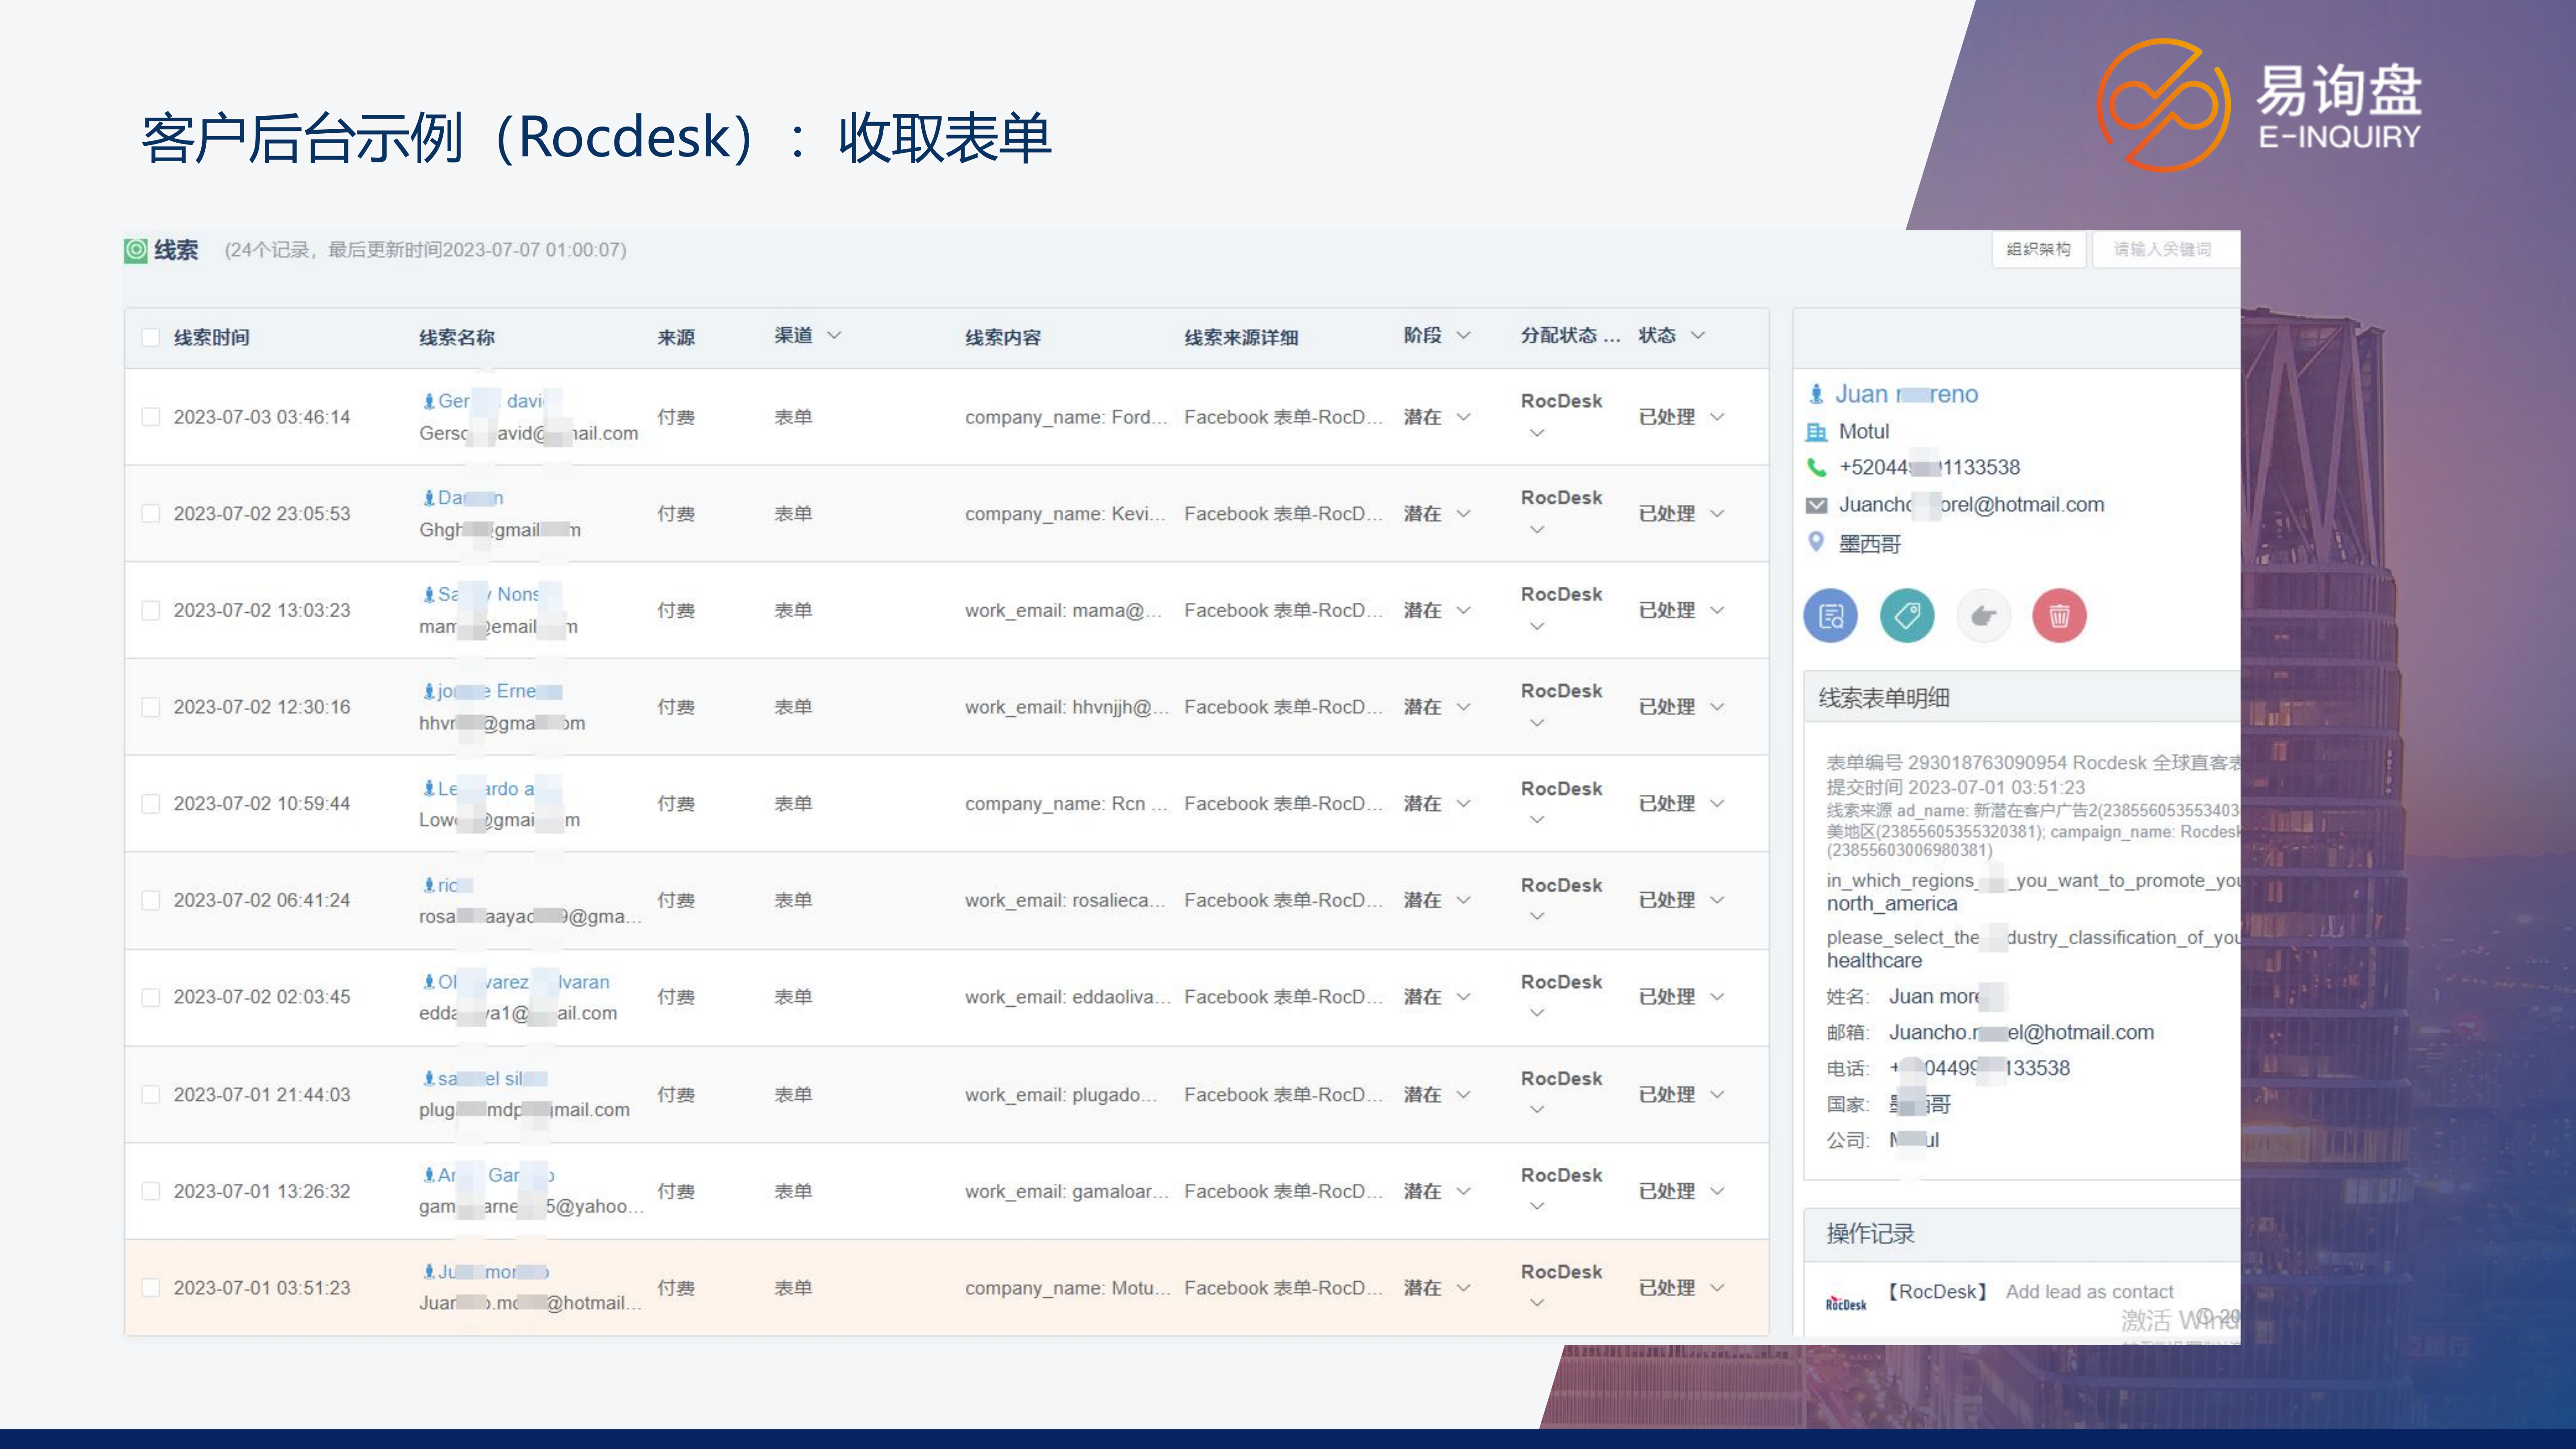Viewport: 2576px width, 1449px height.
Task: Click the green 线索 leads module icon
Action: pos(136,250)
